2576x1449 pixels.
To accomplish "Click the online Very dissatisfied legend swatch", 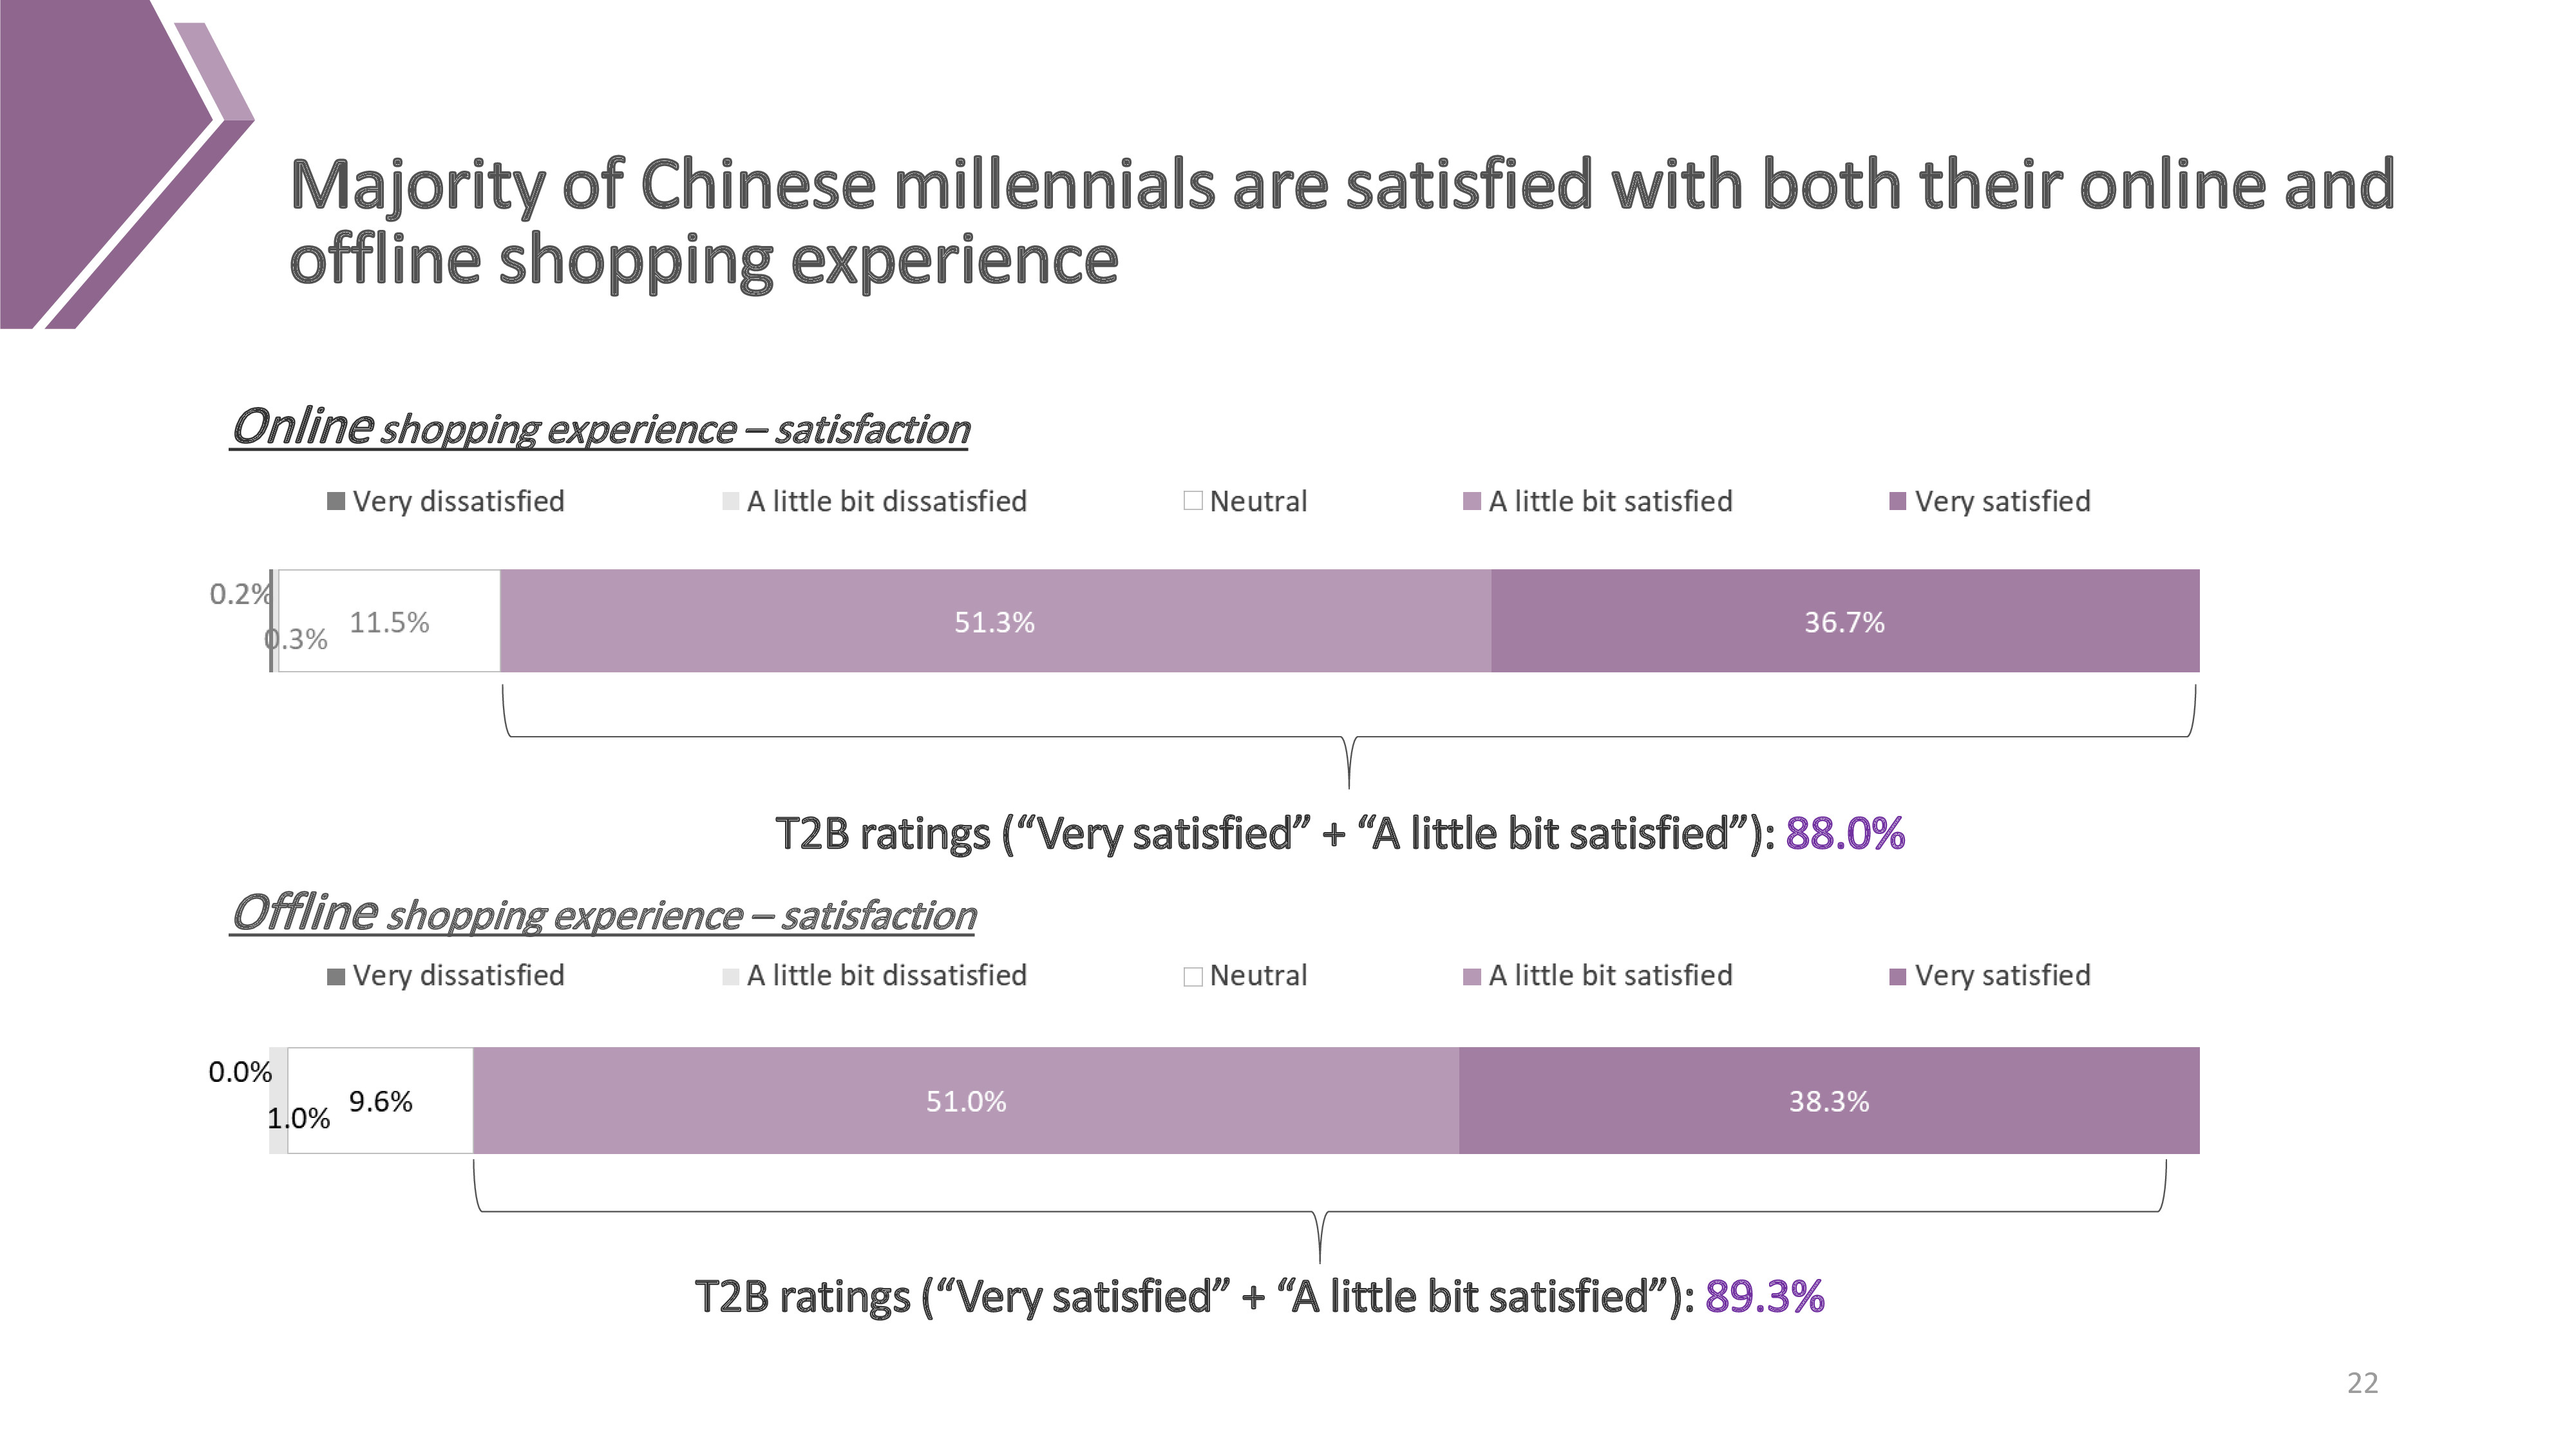I will pyautogui.click(x=336, y=501).
